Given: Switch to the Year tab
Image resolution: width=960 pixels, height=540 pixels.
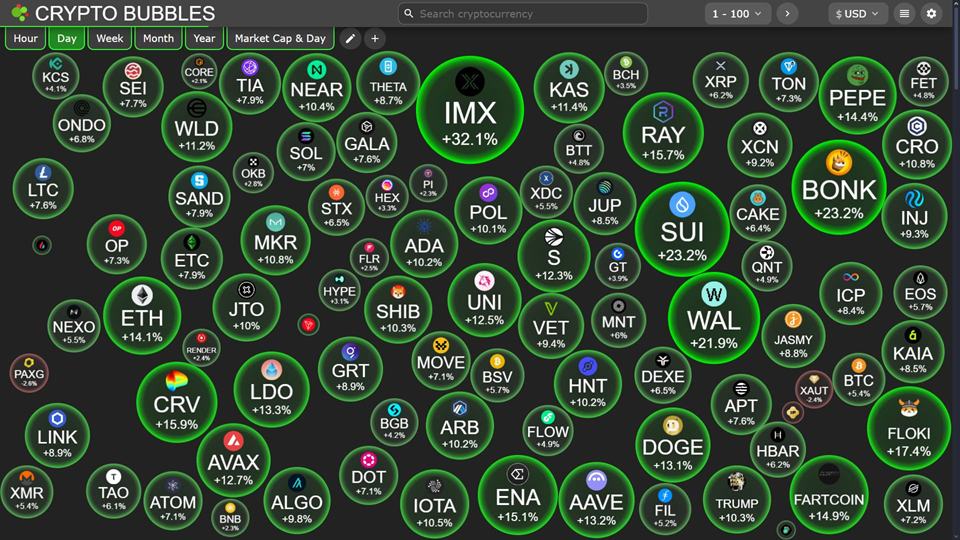Looking at the screenshot, I should 204,39.
